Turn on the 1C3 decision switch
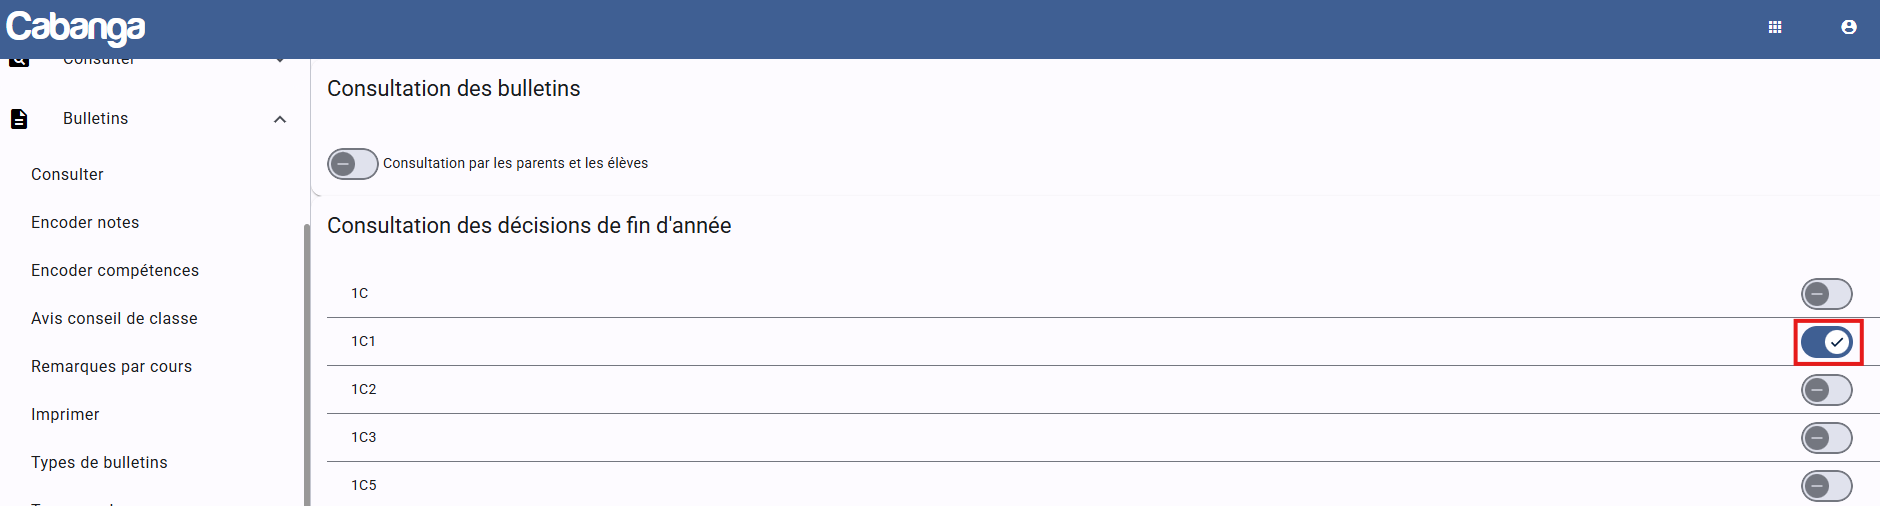 [1826, 438]
